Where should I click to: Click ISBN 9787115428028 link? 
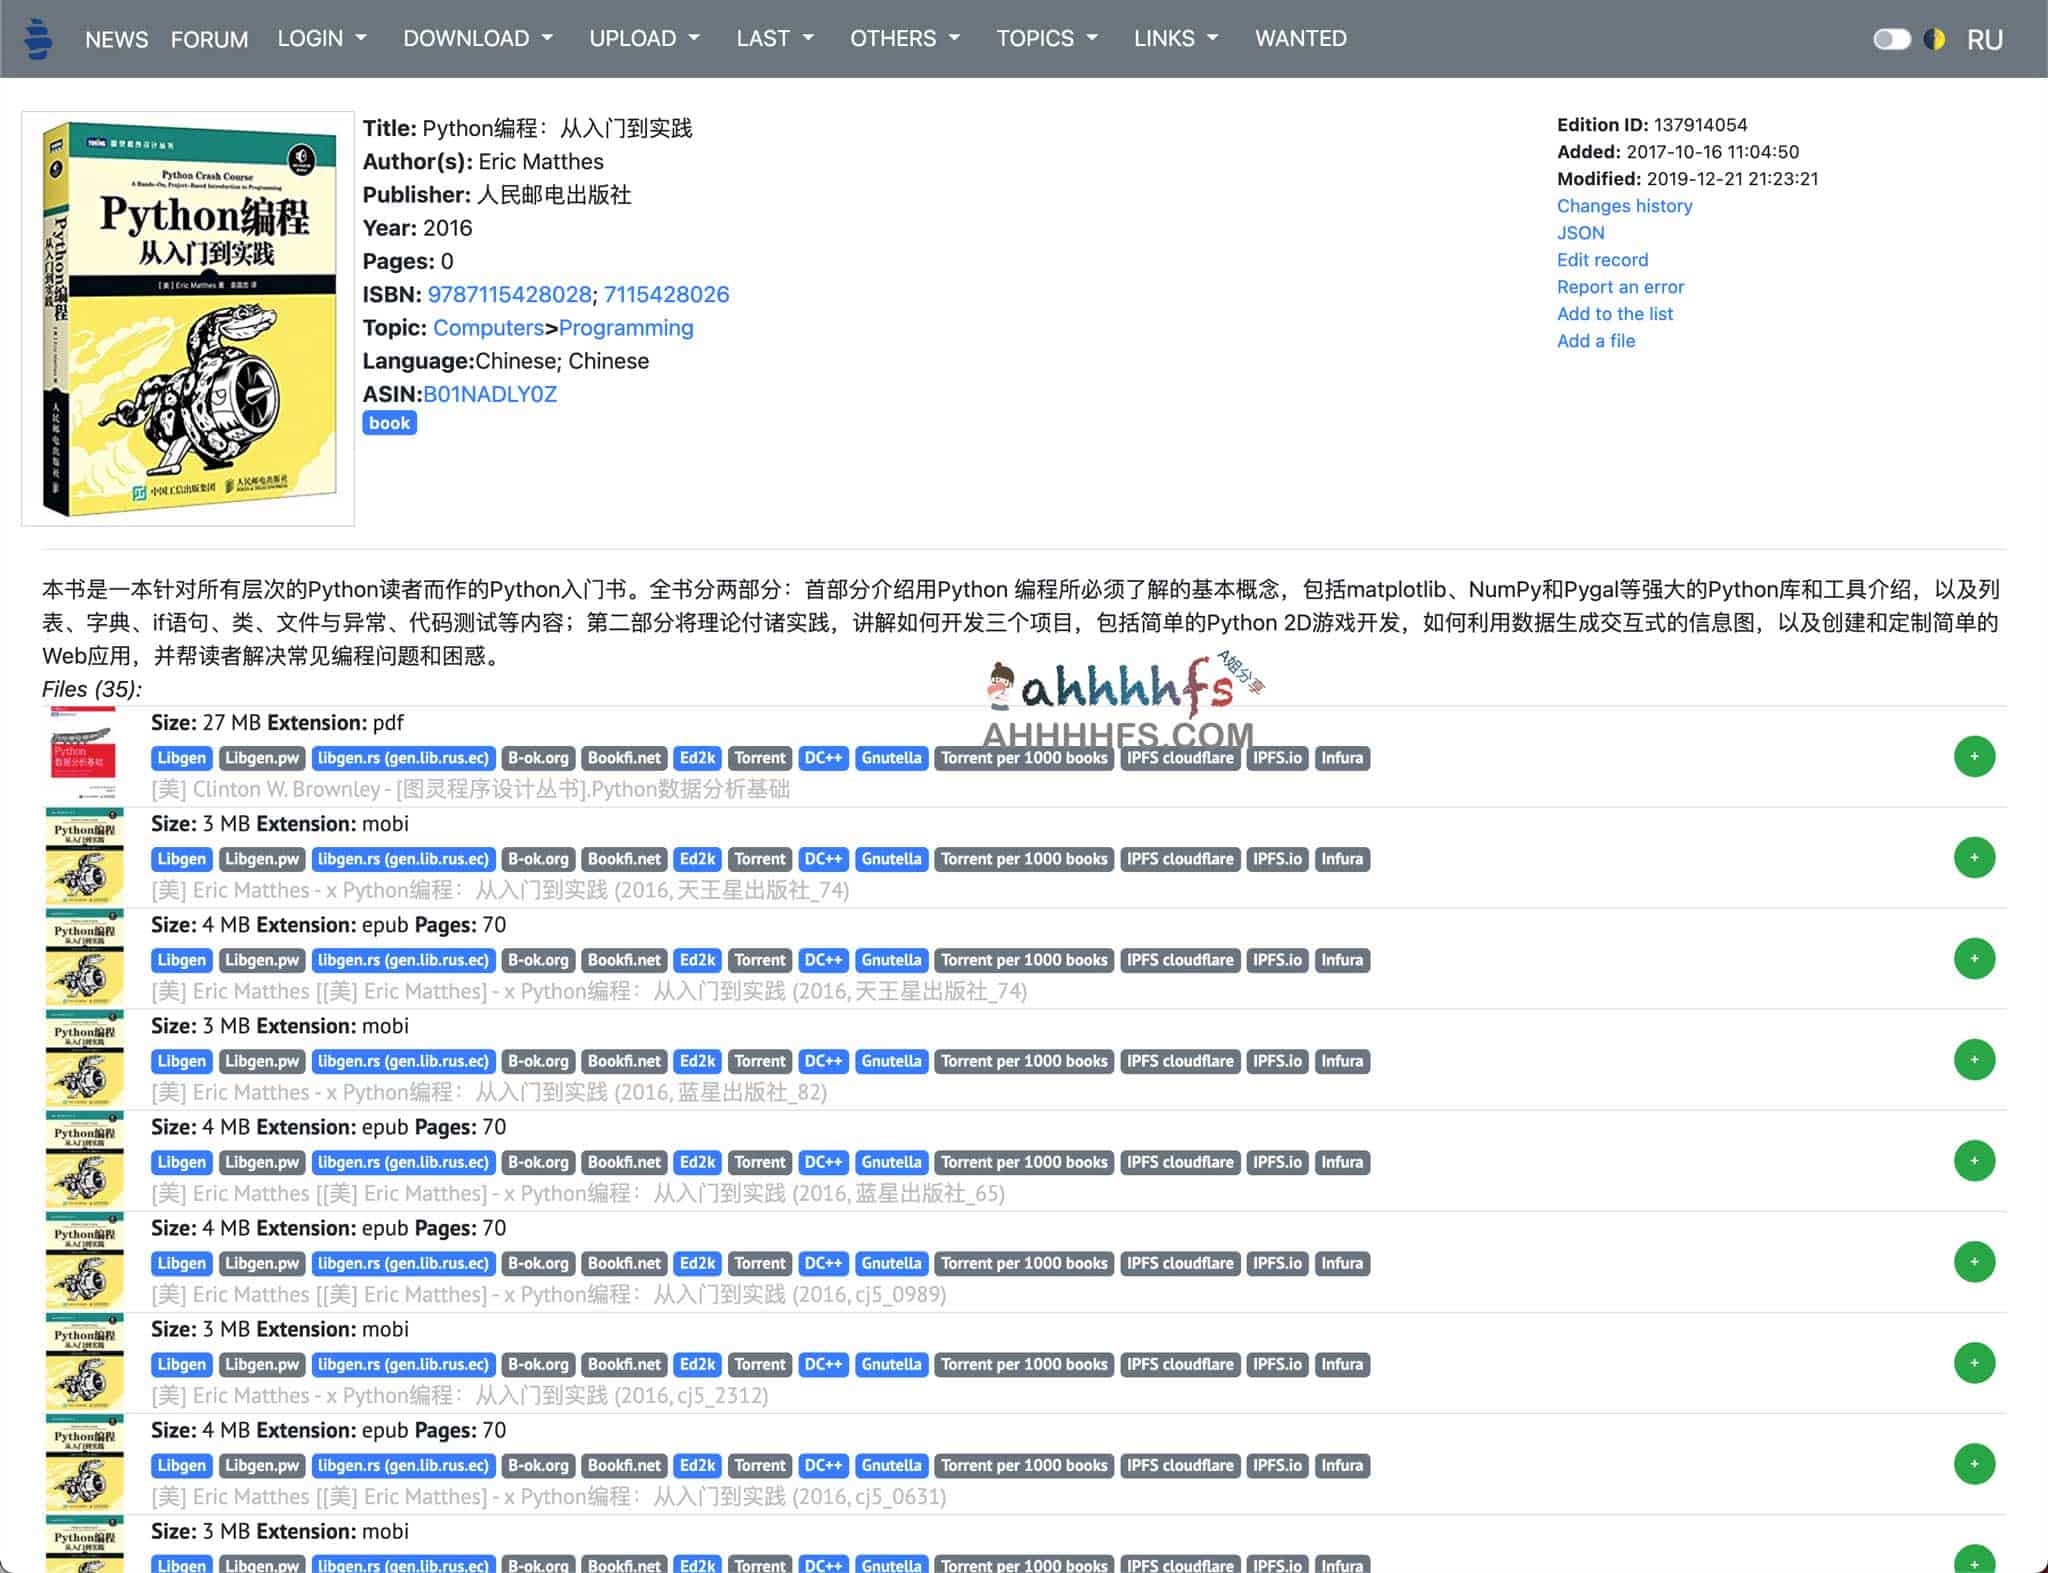[509, 295]
